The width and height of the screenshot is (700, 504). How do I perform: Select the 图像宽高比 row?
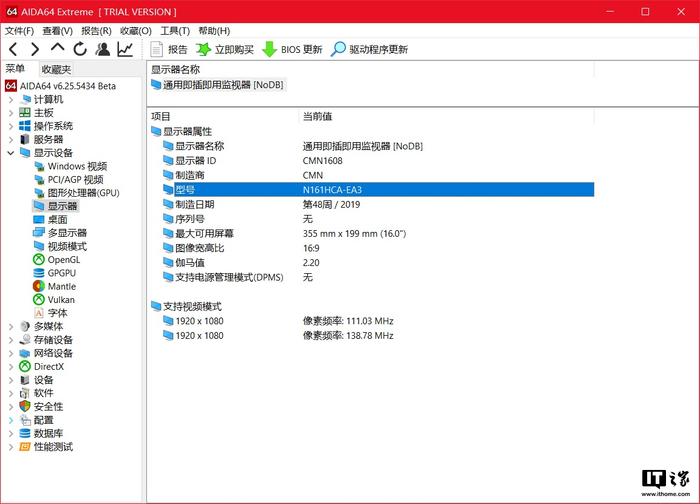pos(378,248)
